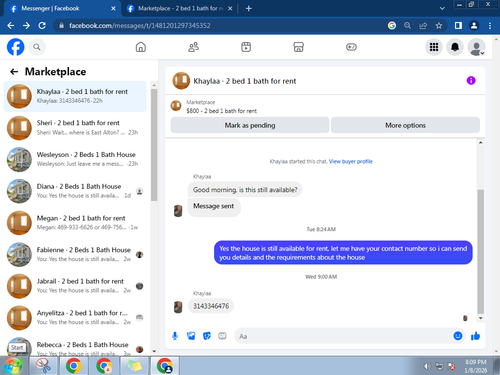Open the Chrome profile icon
500x375 pixels.
pos(474,25)
